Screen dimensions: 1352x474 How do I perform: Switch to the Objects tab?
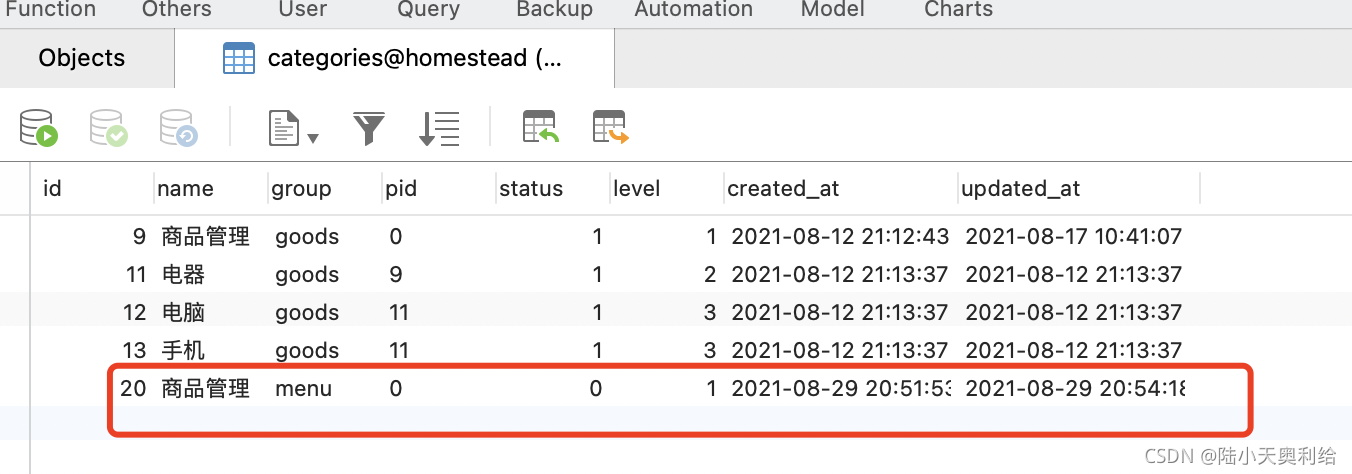click(82, 58)
